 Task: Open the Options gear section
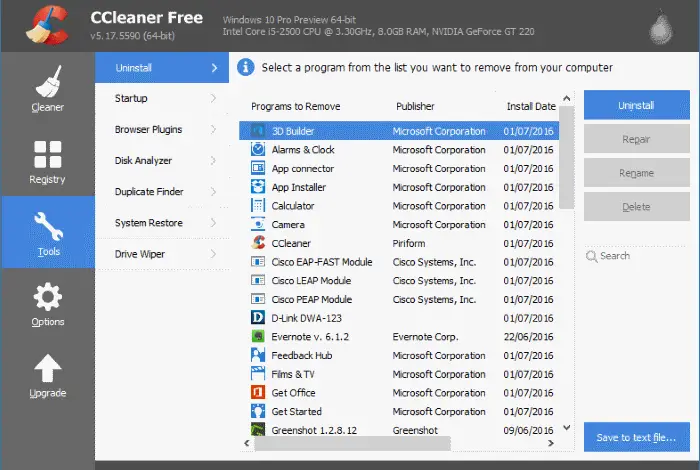[47, 304]
